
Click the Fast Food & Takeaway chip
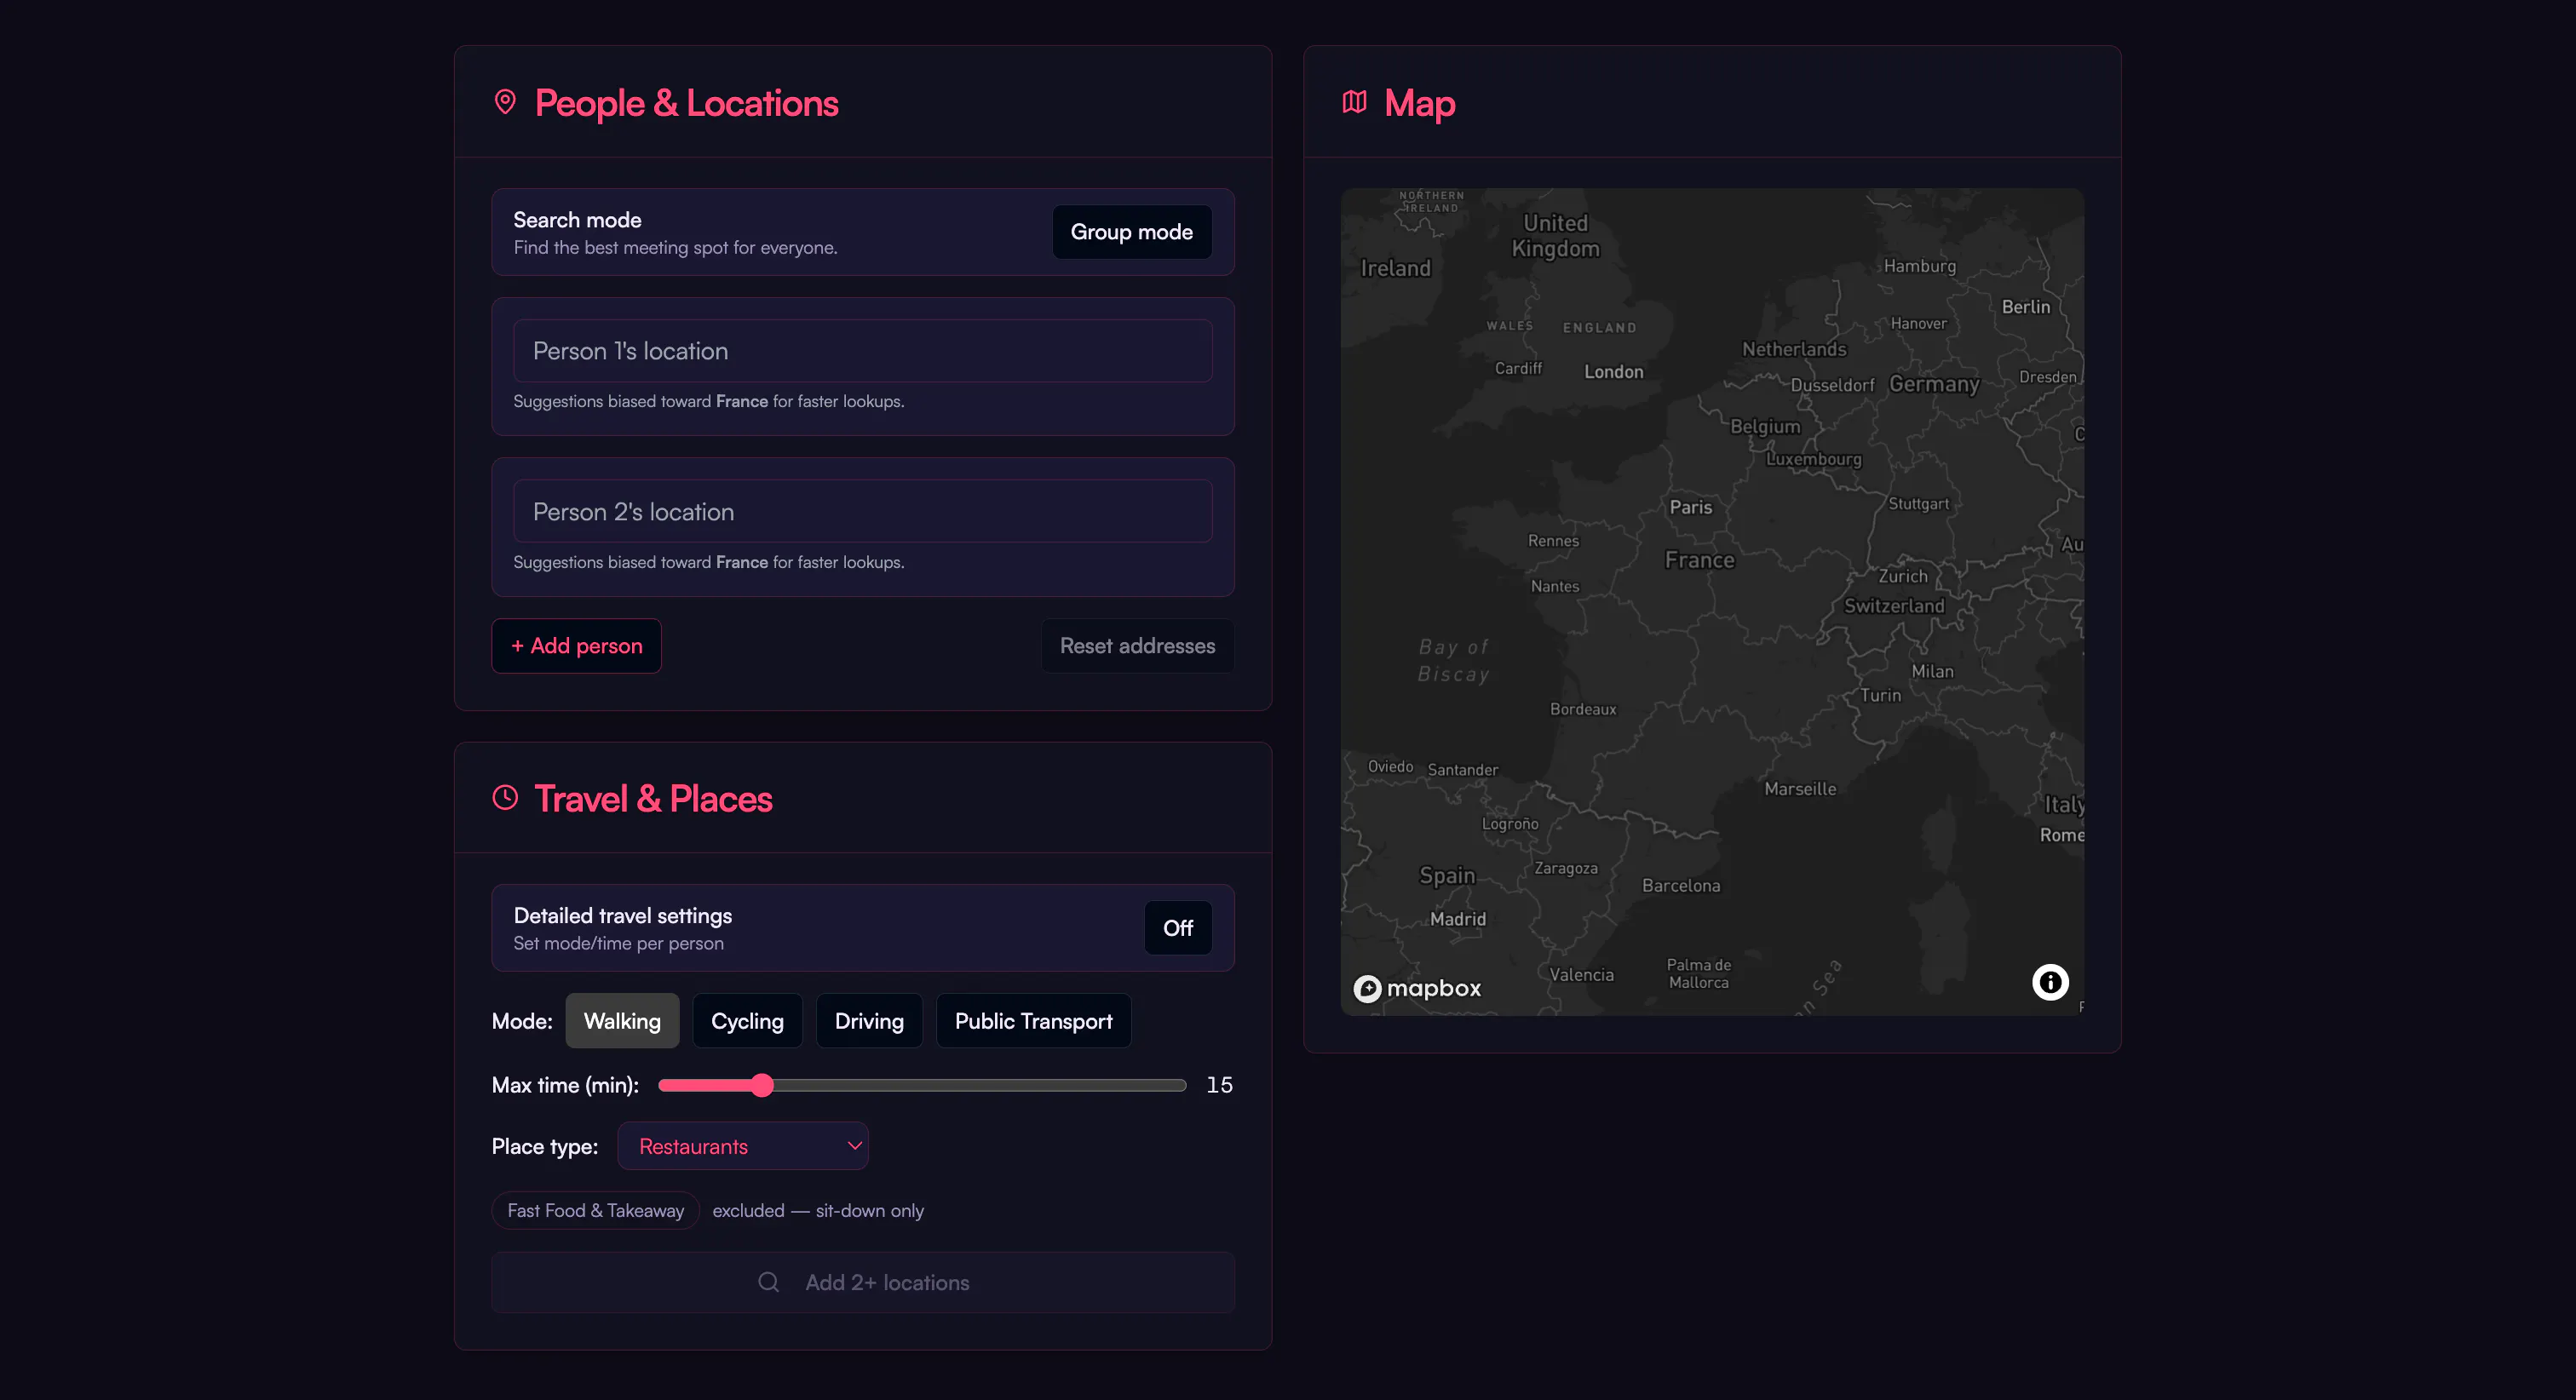click(595, 1210)
